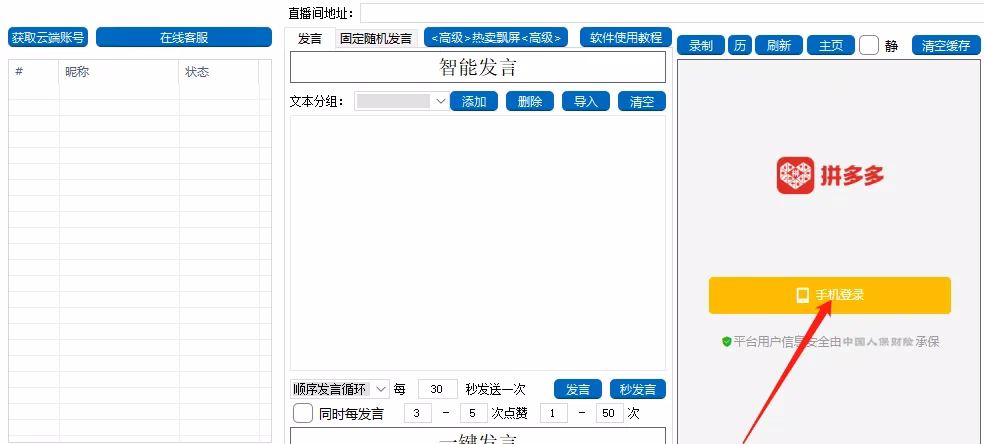Switch to the 固定随机发言 tab
984x444 pixels.
tap(375, 38)
